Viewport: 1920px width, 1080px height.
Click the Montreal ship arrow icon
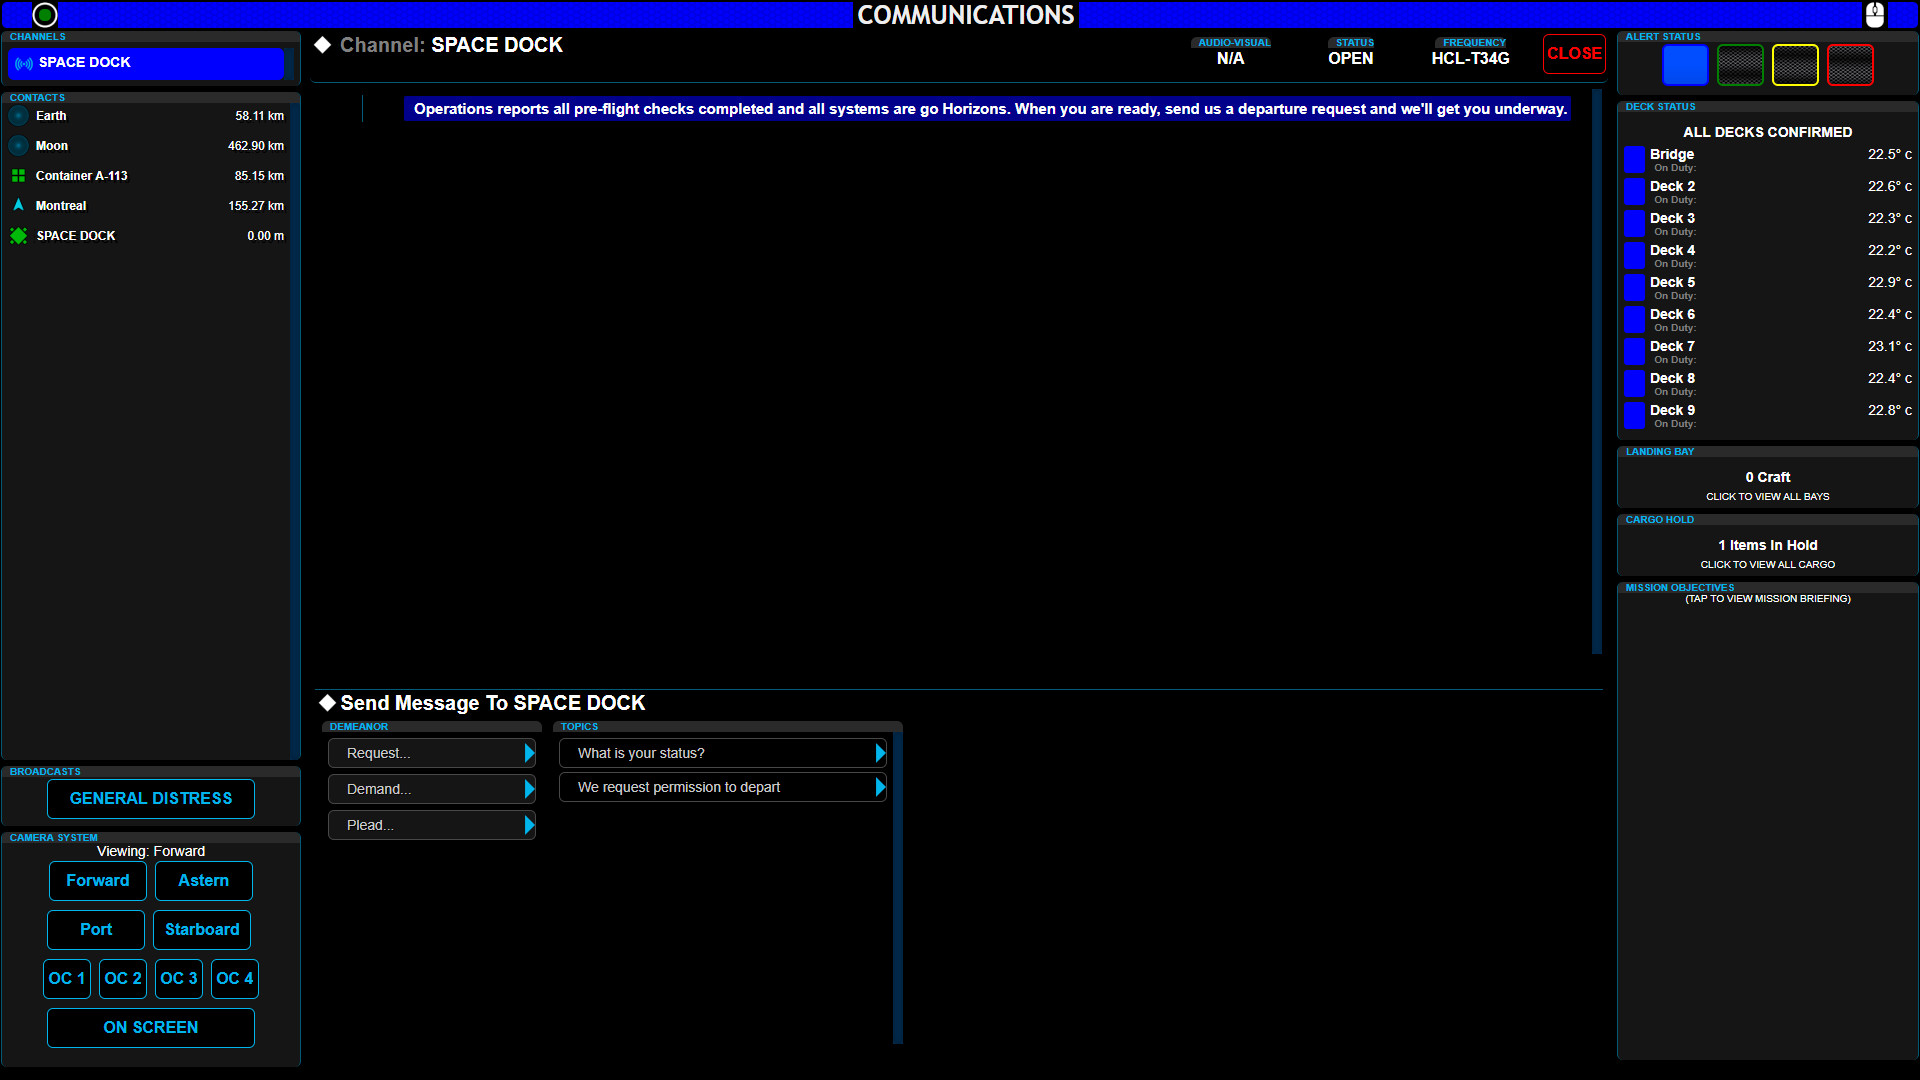[x=18, y=205]
